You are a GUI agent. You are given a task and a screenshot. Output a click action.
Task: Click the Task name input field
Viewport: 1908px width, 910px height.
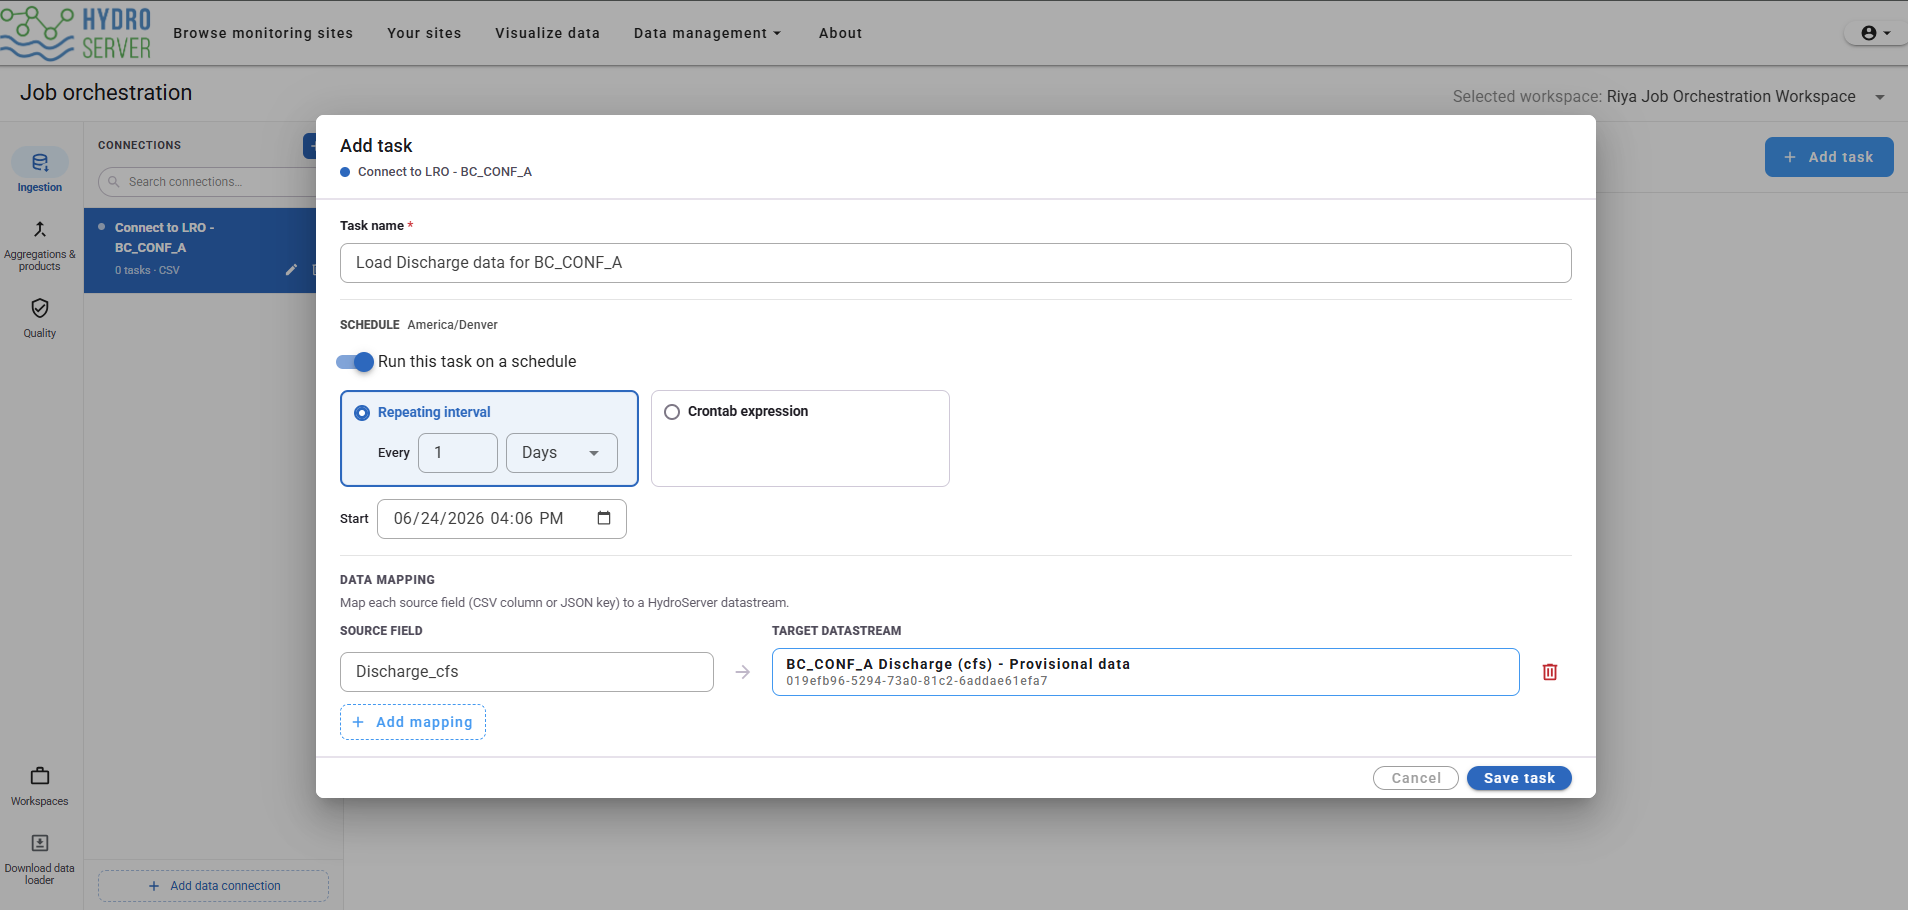coord(956,263)
